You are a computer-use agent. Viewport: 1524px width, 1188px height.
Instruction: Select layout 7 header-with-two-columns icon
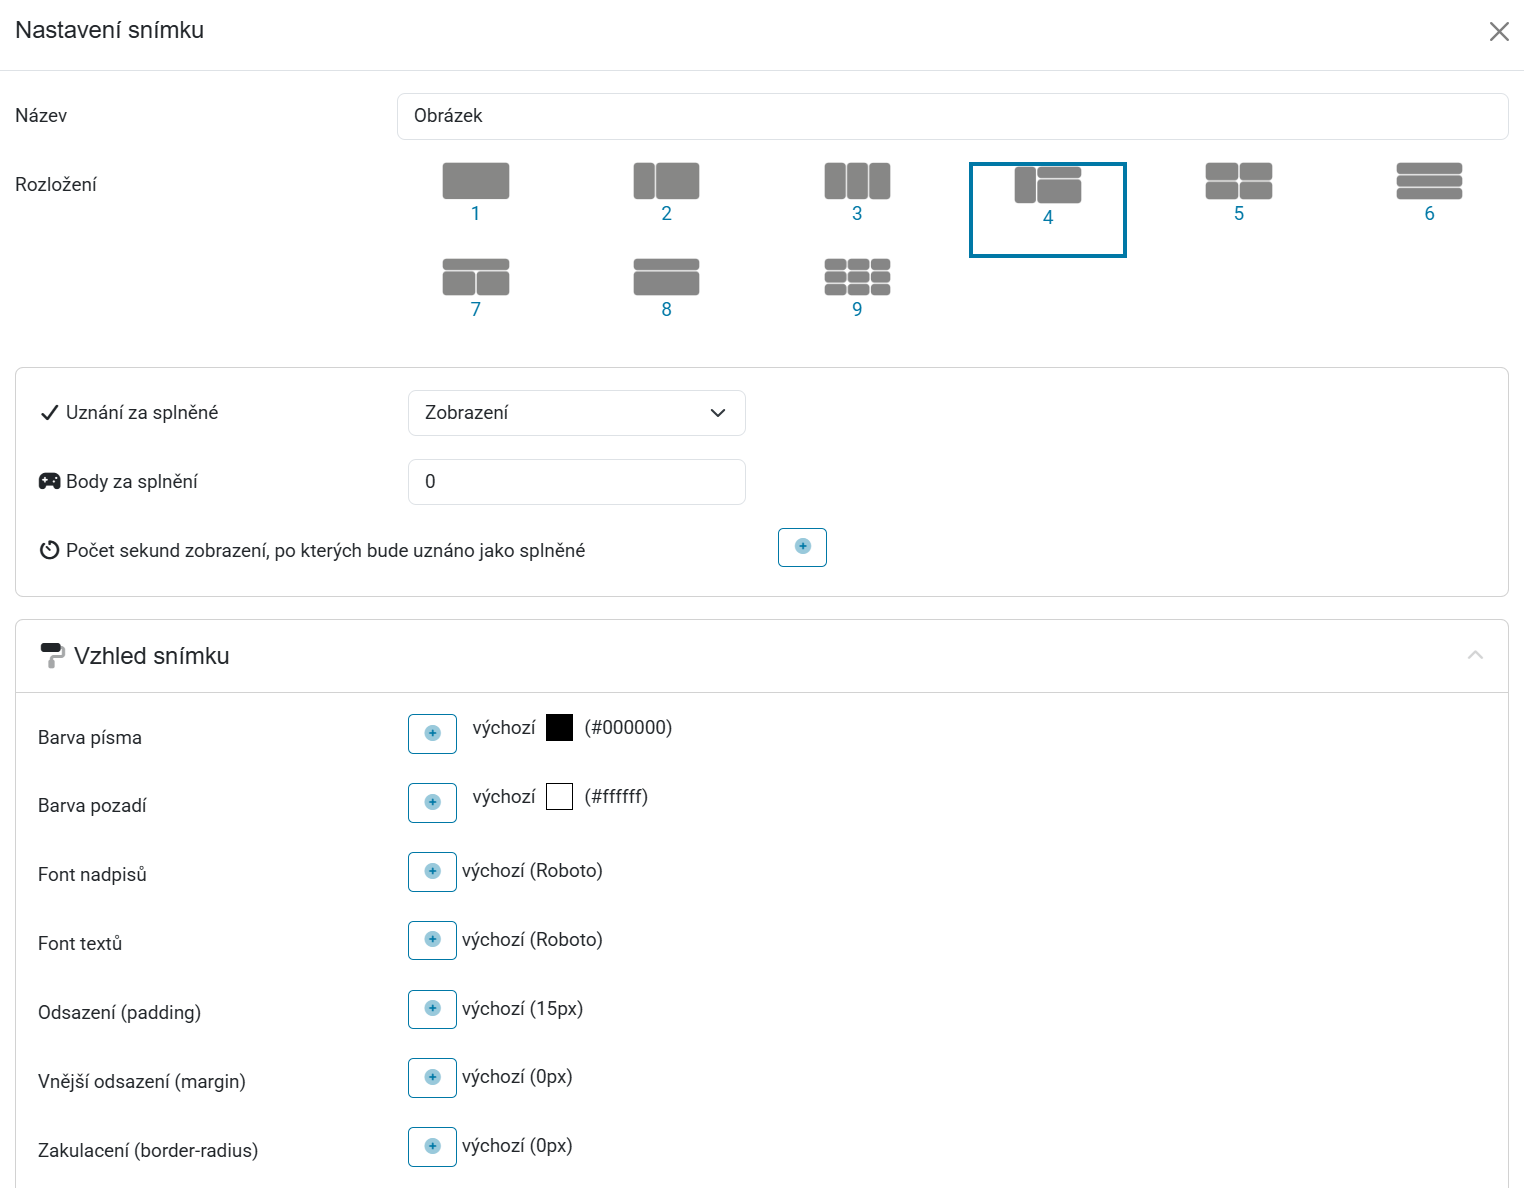pyautogui.click(x=476, y=277)
